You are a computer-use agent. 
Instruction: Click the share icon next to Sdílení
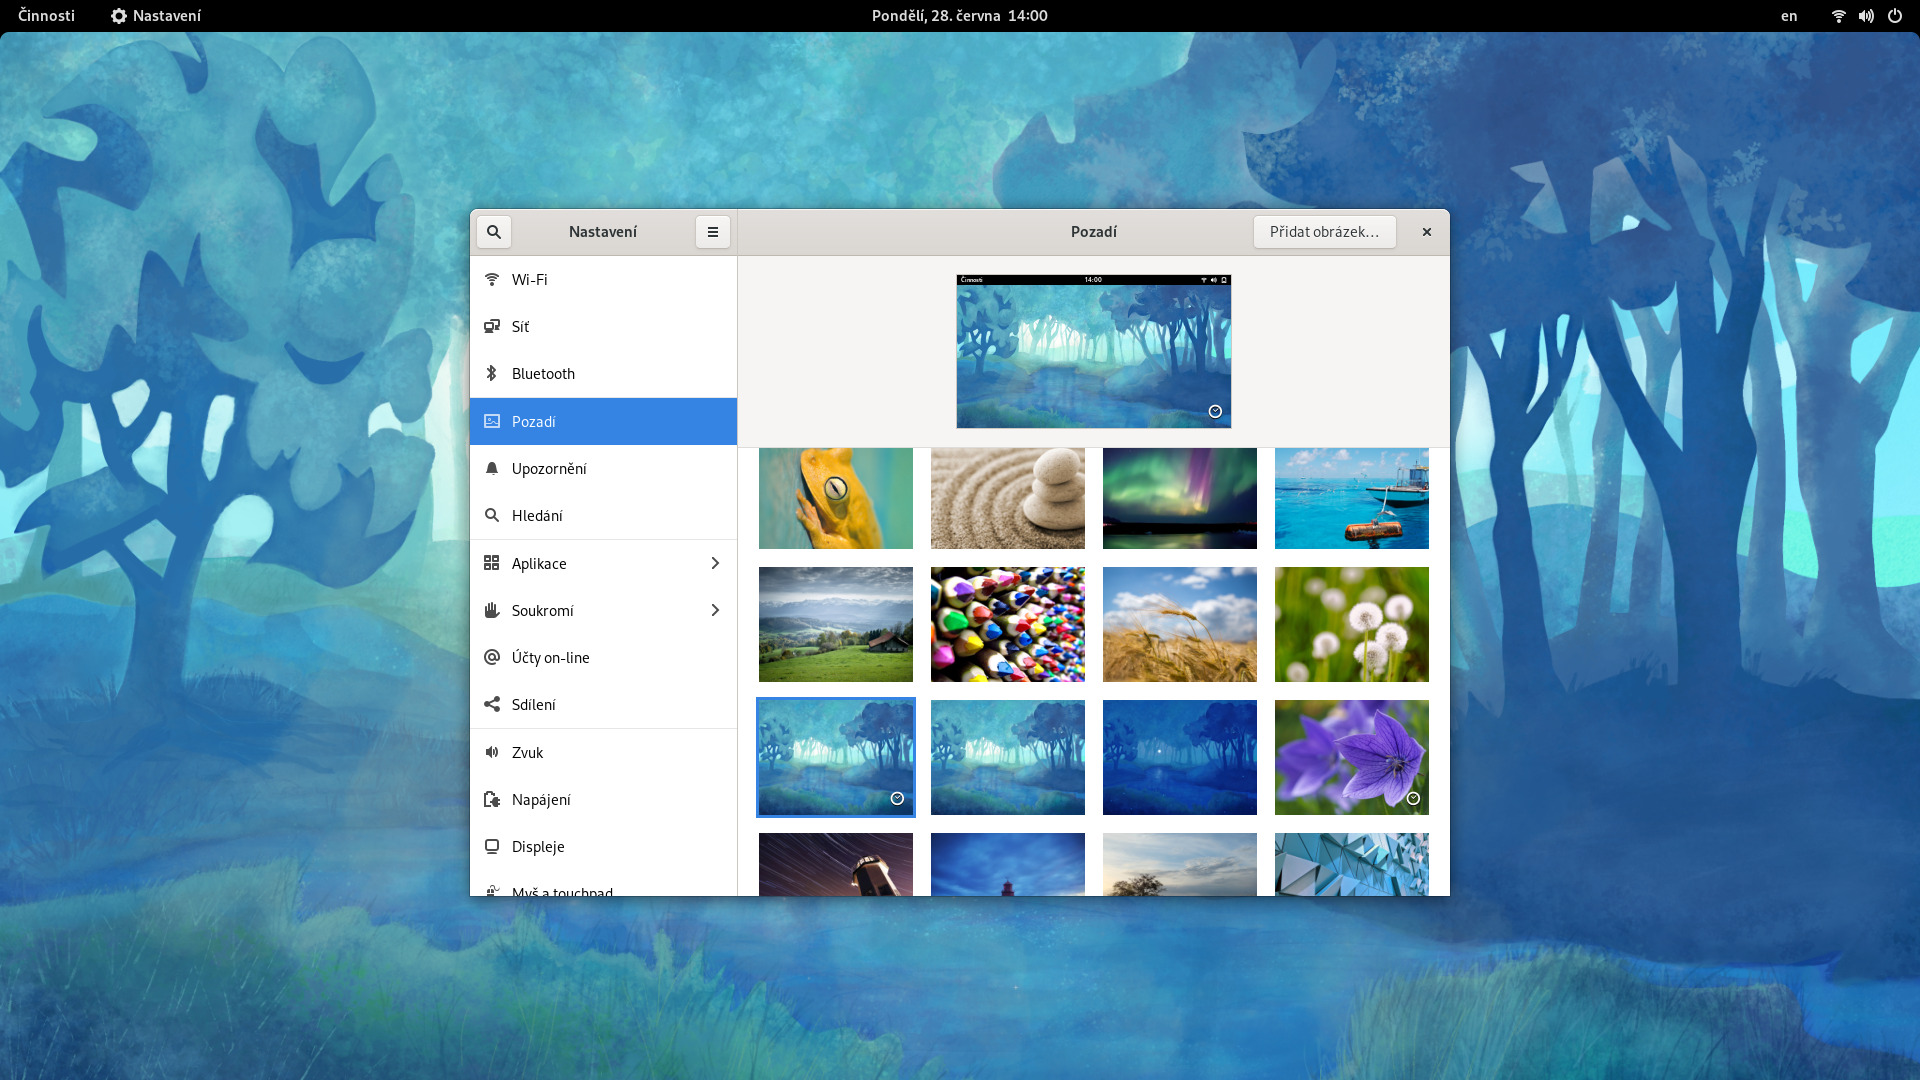tap(492, 705)
